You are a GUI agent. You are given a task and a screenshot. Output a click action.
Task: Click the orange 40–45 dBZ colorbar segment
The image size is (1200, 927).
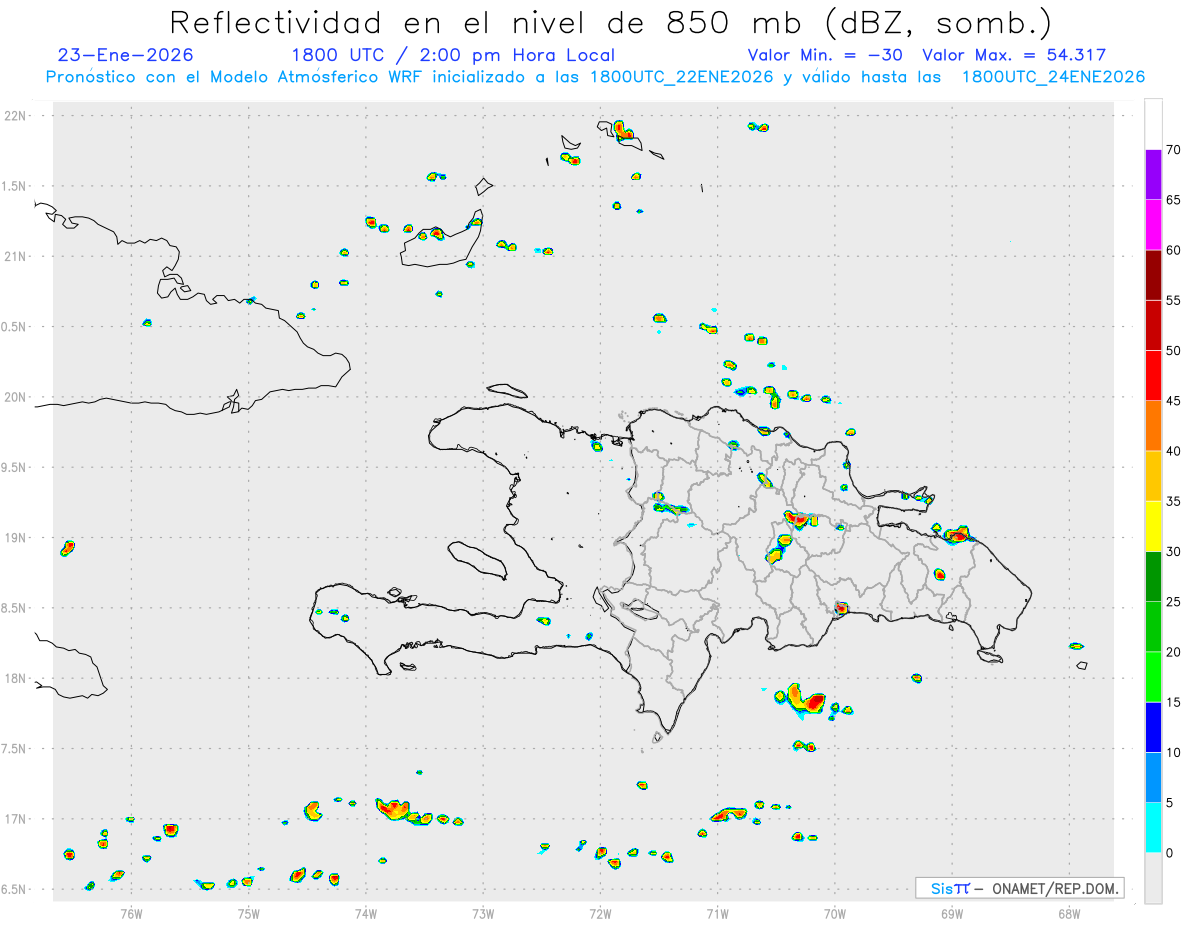(1153, 426)
